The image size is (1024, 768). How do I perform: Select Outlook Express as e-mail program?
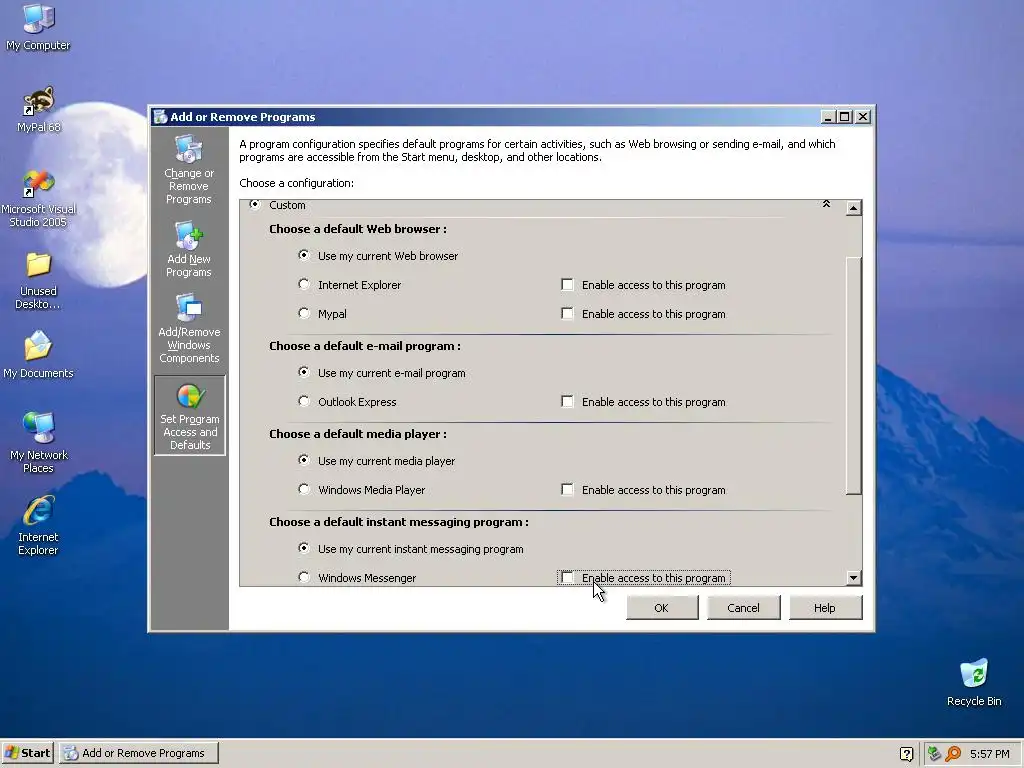tap(304, 401)
